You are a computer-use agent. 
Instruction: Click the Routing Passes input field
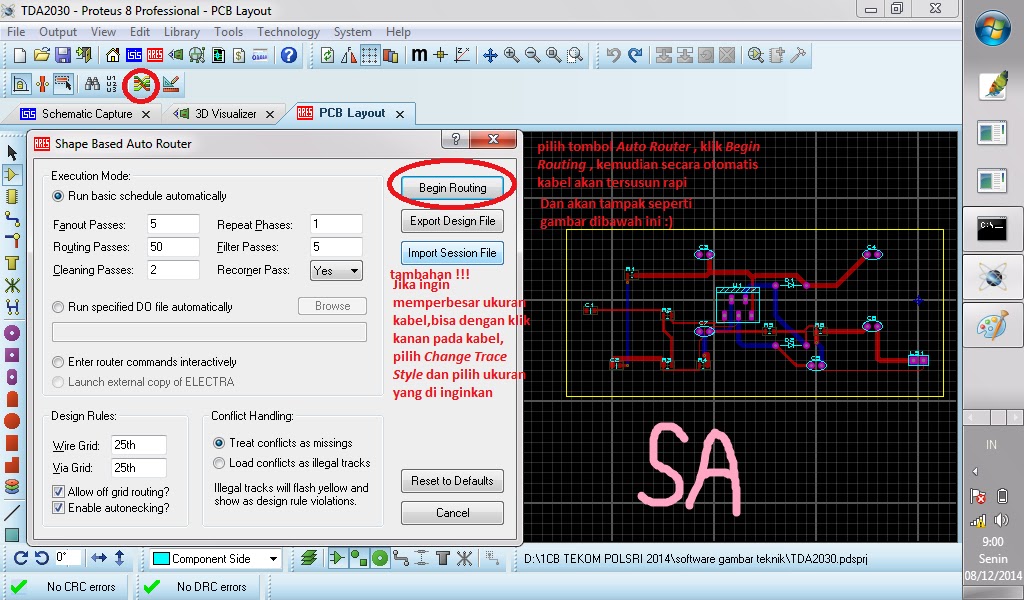pyautogui.click(x=173, y=247)
